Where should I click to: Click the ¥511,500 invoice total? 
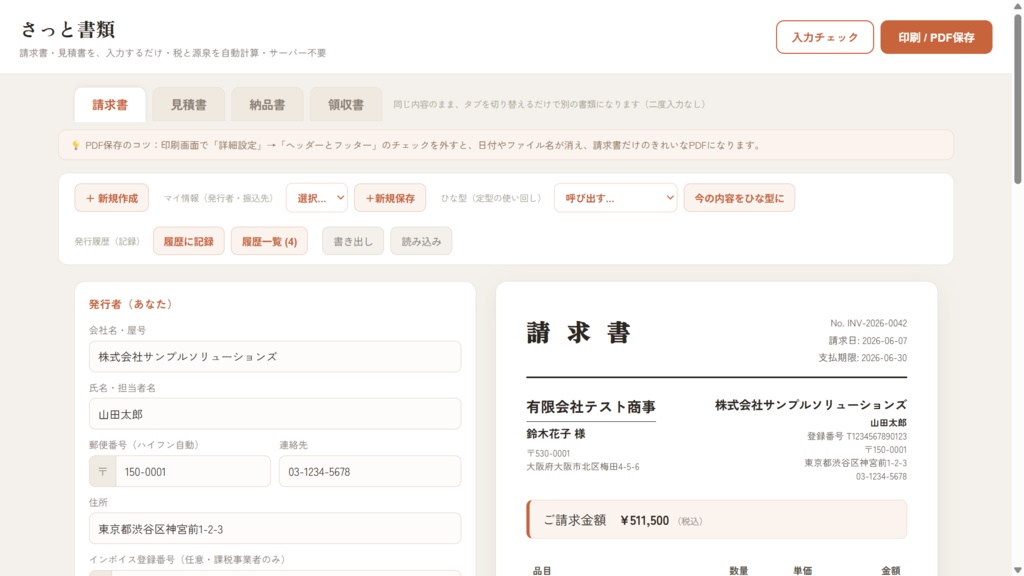tap(645, 520)
